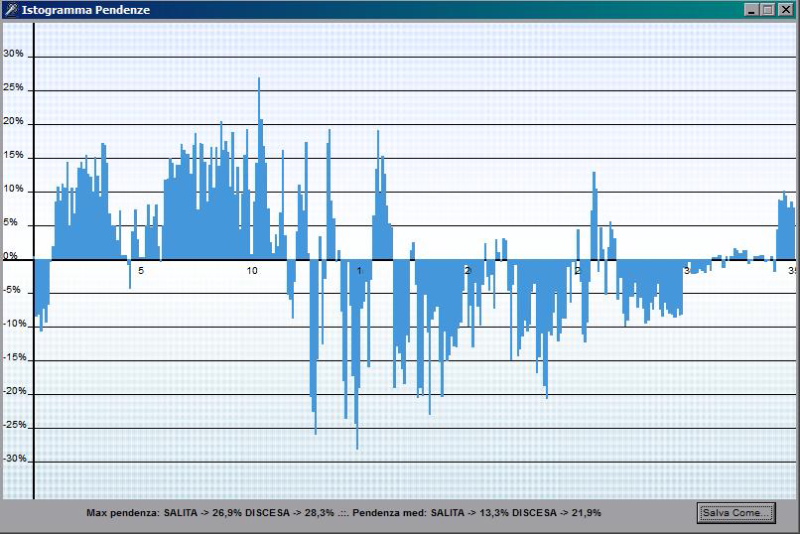The width and height of the screenshot is (800, 534).
Task: Click the Salva Come... button
Action: (736, 513)
